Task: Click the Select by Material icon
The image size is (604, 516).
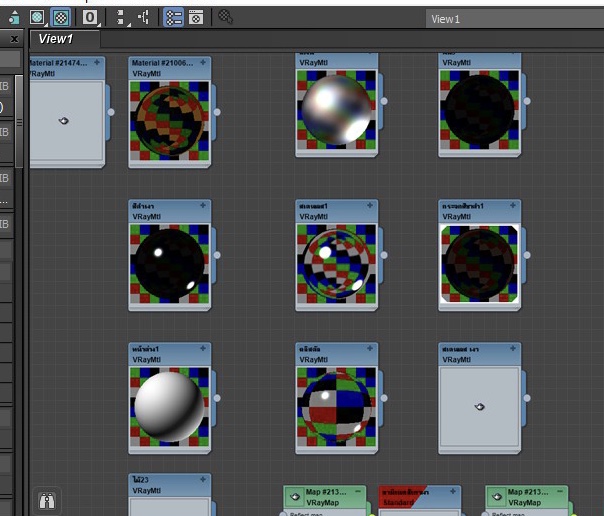Action: 226,17
